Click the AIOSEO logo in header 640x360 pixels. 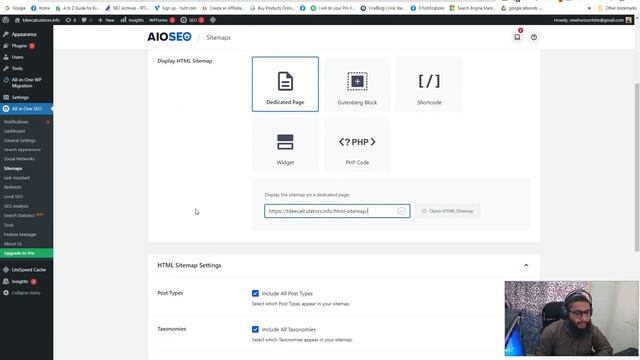169,37
